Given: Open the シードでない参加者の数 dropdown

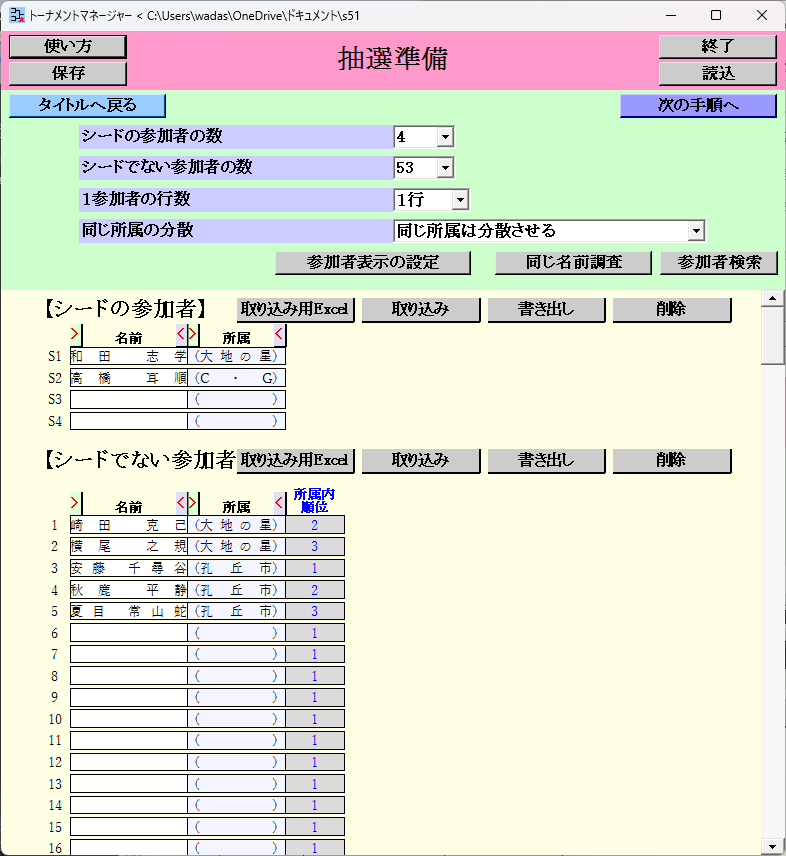Looking at the screenshot, I should coord(445,168).
